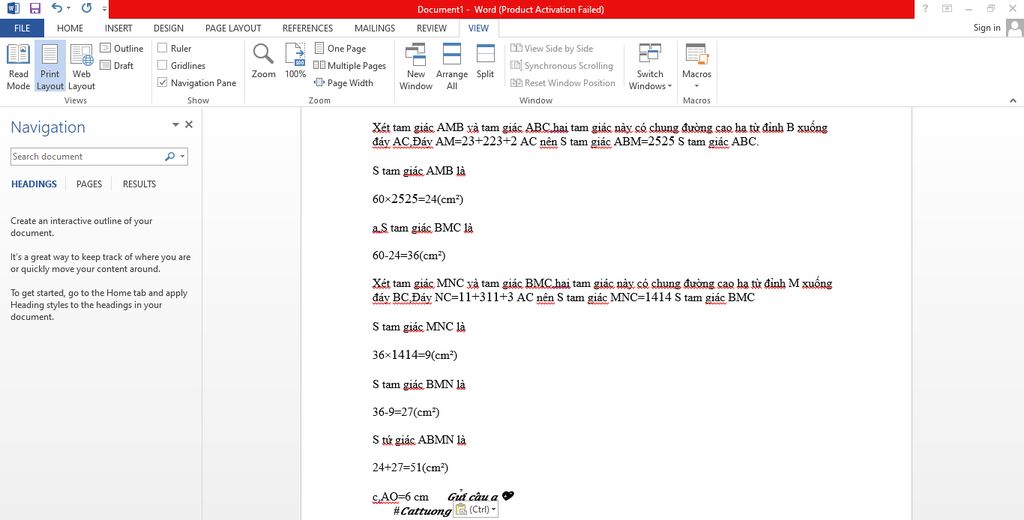
Task: Click the line "S tam giác AMB là"
Action: [419, 171]
